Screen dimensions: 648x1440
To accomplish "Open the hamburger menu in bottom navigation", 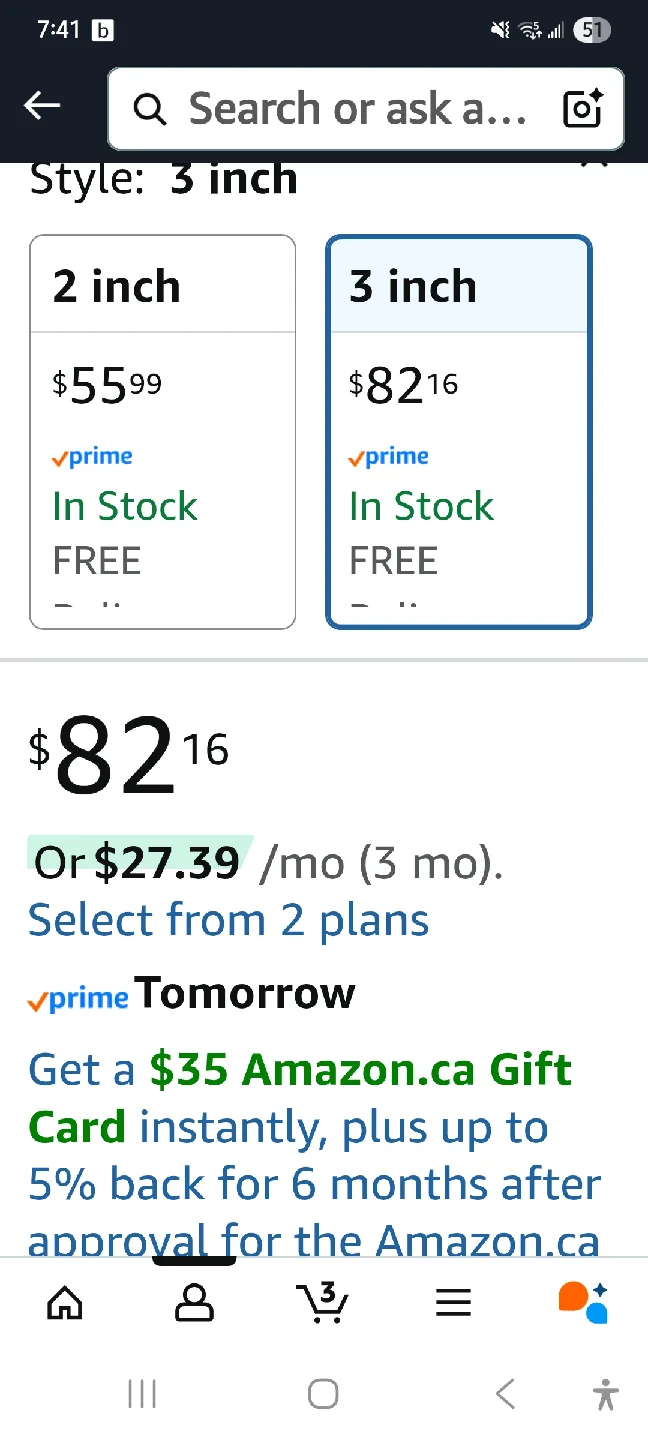I will click(x=453, y=1301).
